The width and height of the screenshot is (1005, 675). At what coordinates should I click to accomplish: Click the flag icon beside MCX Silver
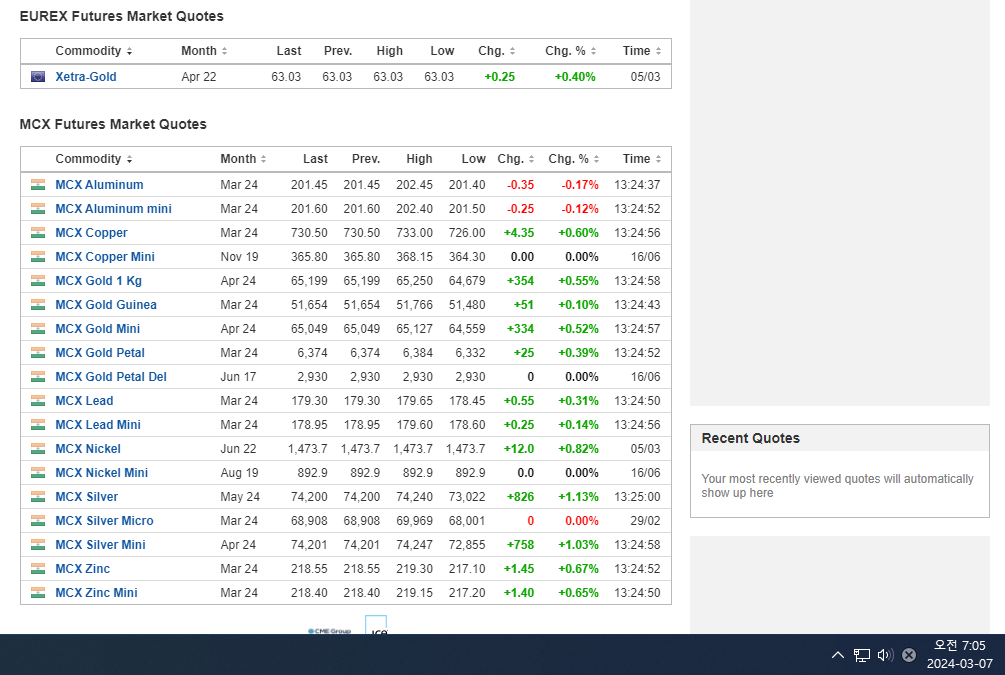pyautogui.click(x=38, y=497)
